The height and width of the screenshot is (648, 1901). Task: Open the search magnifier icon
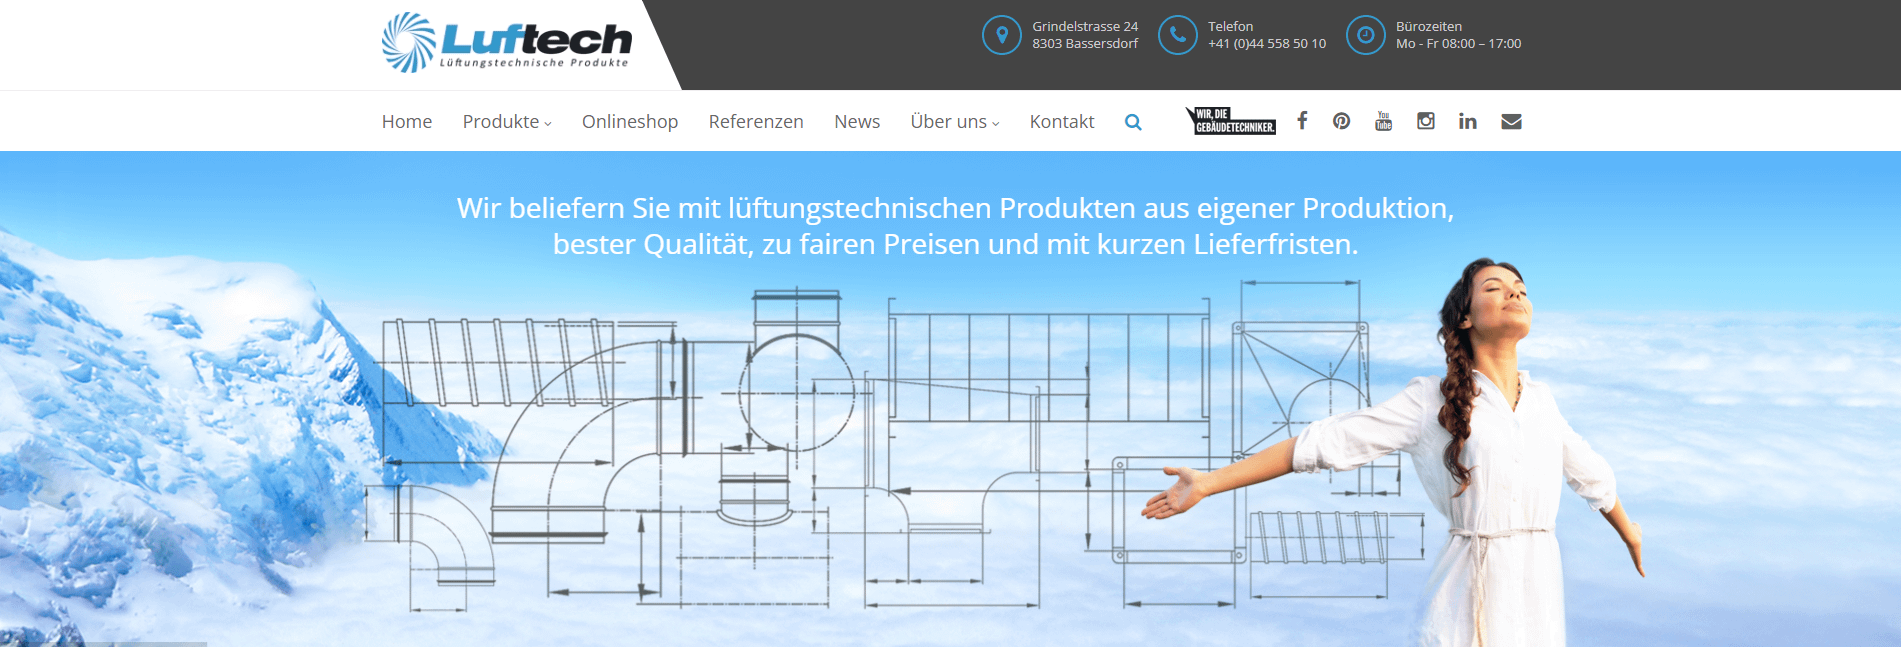tap(1133, 122)
